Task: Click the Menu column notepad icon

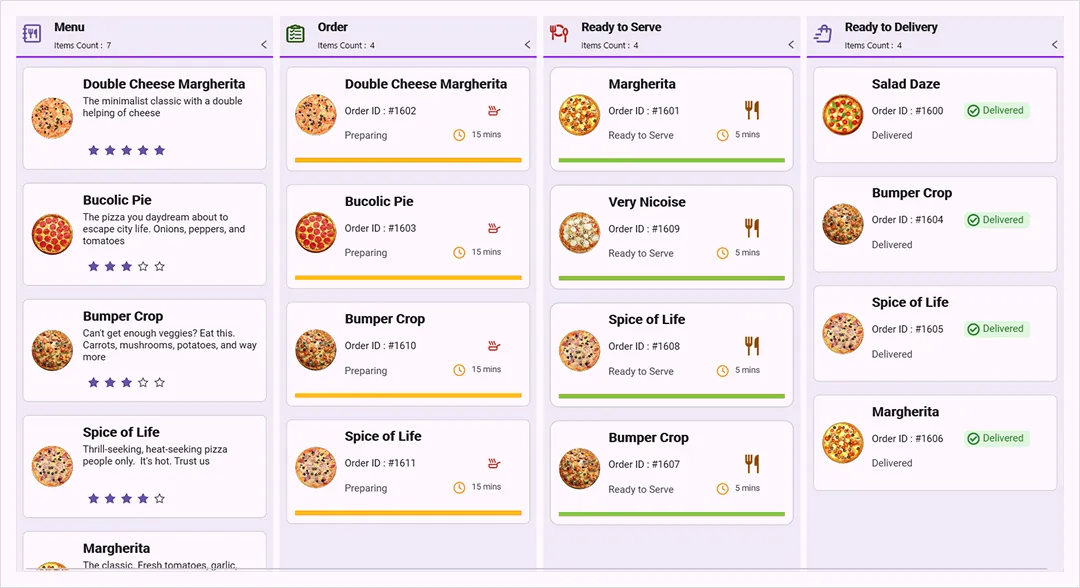Action: coord(33,33)
